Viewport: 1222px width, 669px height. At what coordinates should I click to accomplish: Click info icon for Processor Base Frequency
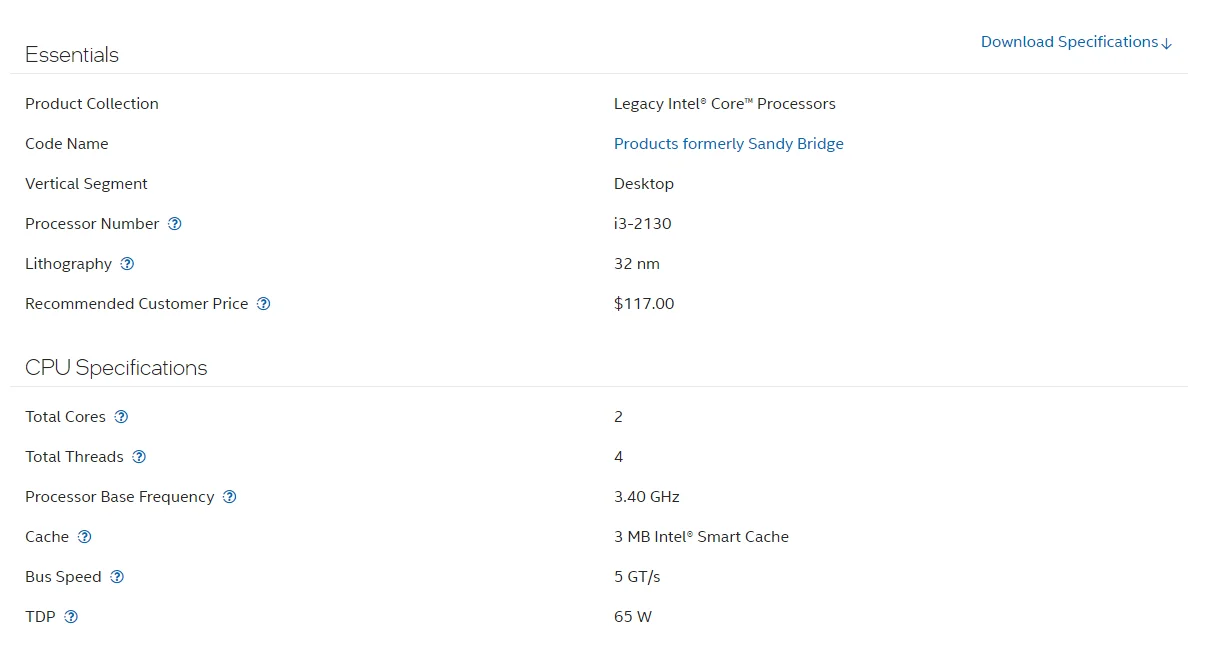click(x=230, y=497)
